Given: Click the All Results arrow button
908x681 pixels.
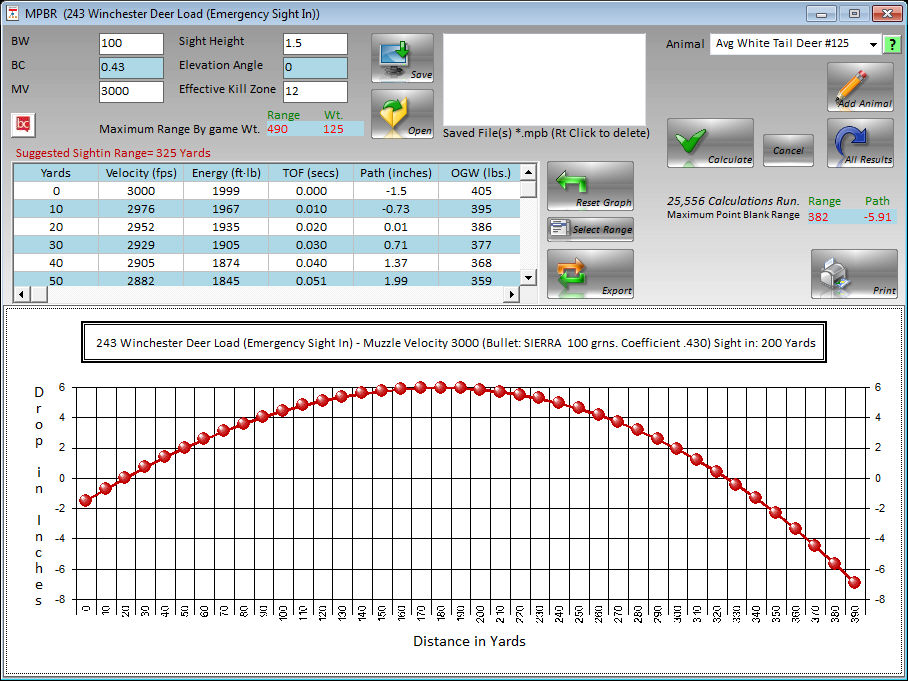Looking at the screenshot, I should coord(859,143).
